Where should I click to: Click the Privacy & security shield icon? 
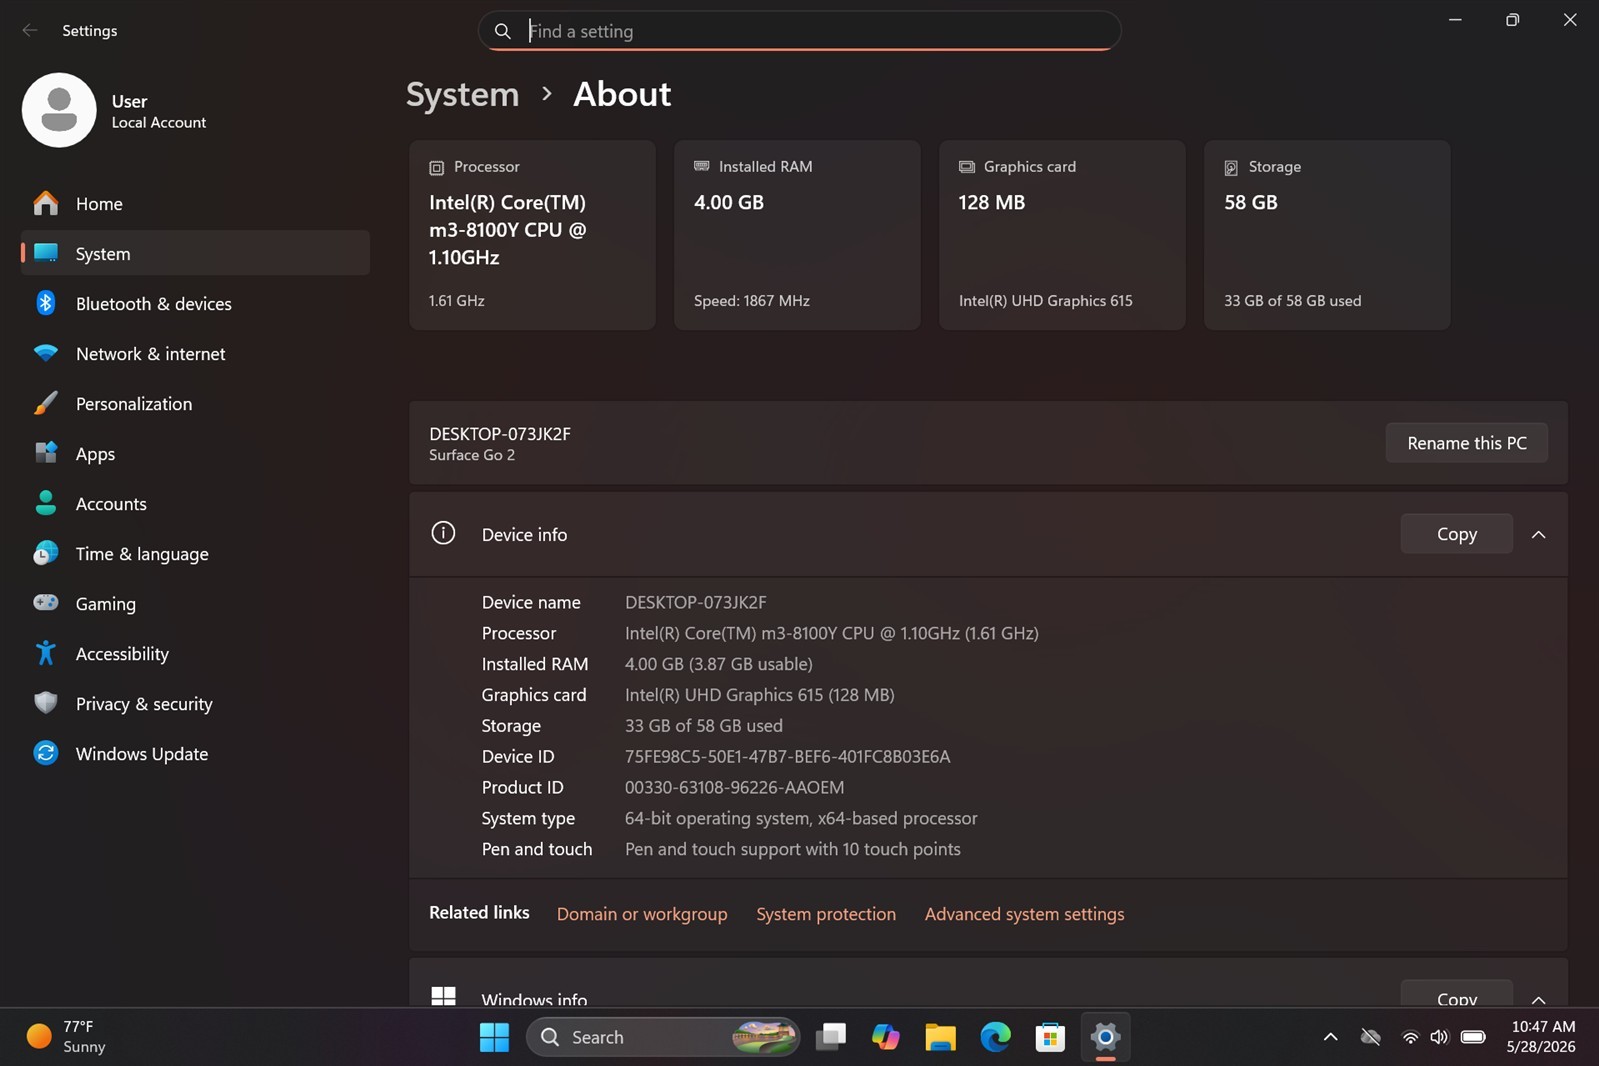point(45,703)
